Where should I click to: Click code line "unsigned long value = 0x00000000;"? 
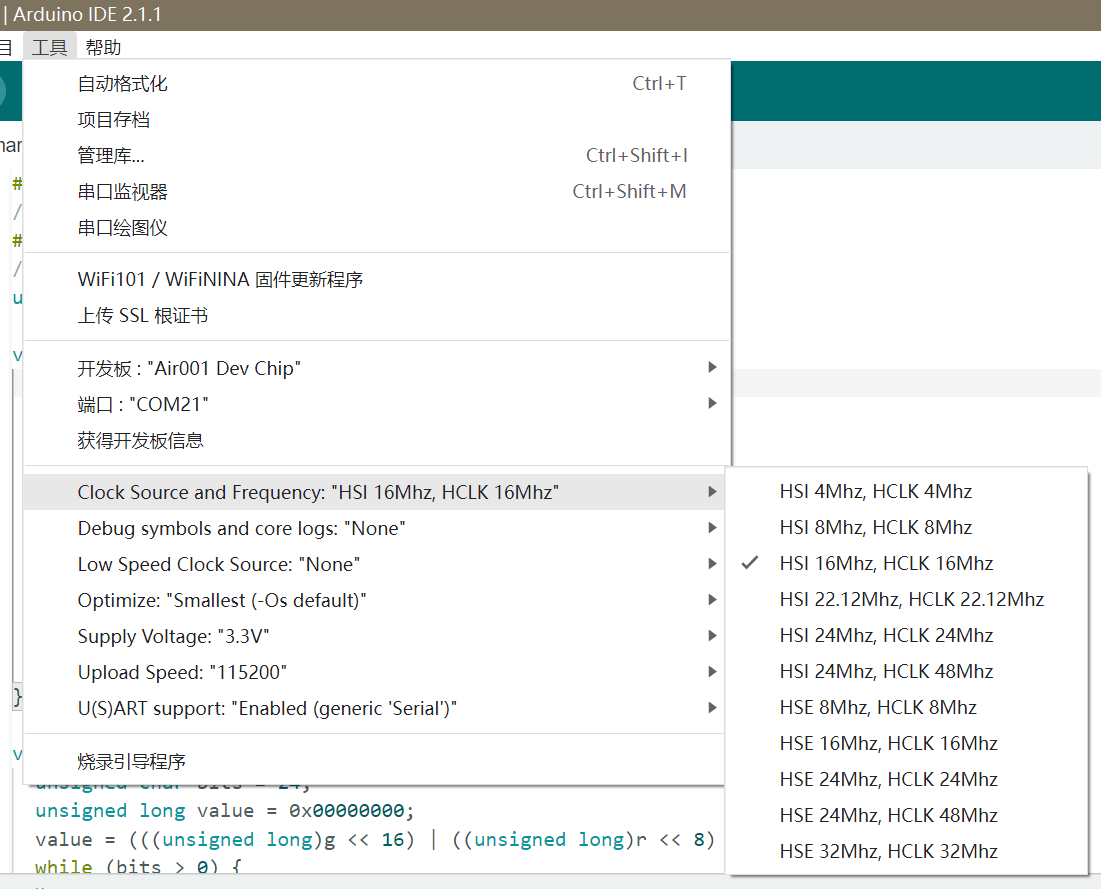coord(225,811)
